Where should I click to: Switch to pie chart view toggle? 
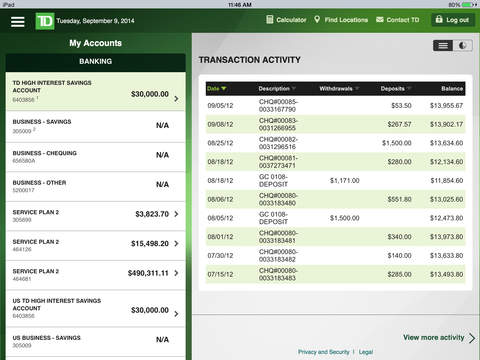[463, 46]
